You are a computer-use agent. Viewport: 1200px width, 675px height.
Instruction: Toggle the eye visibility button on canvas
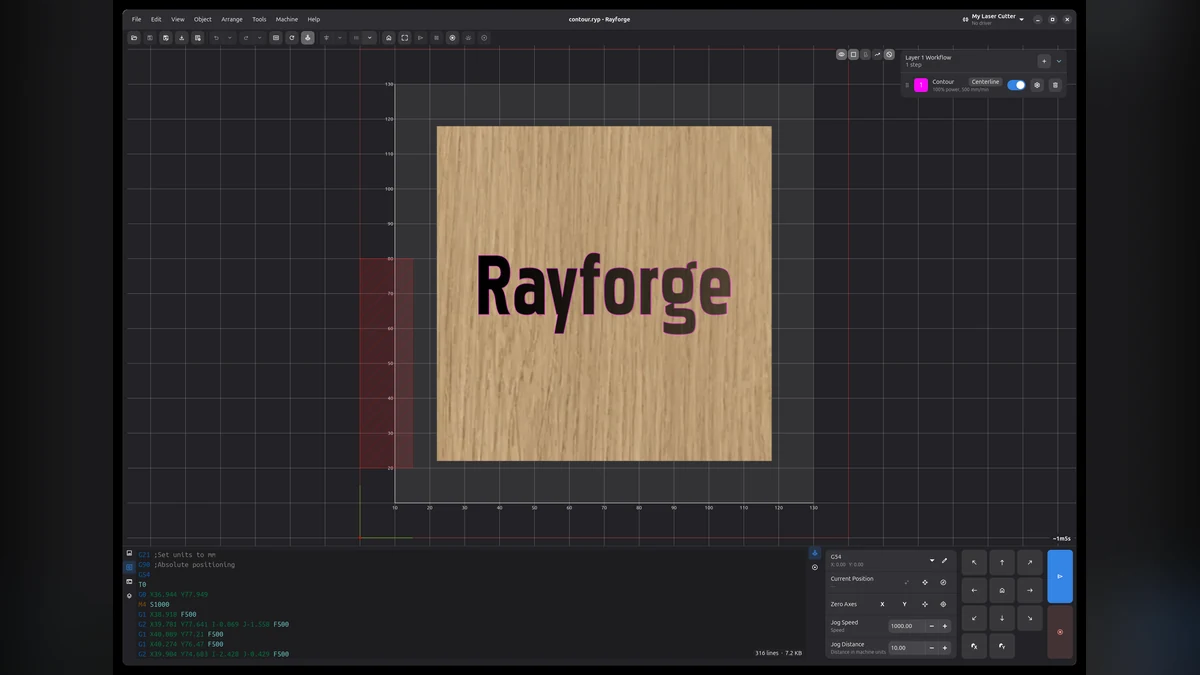(841, 54)
